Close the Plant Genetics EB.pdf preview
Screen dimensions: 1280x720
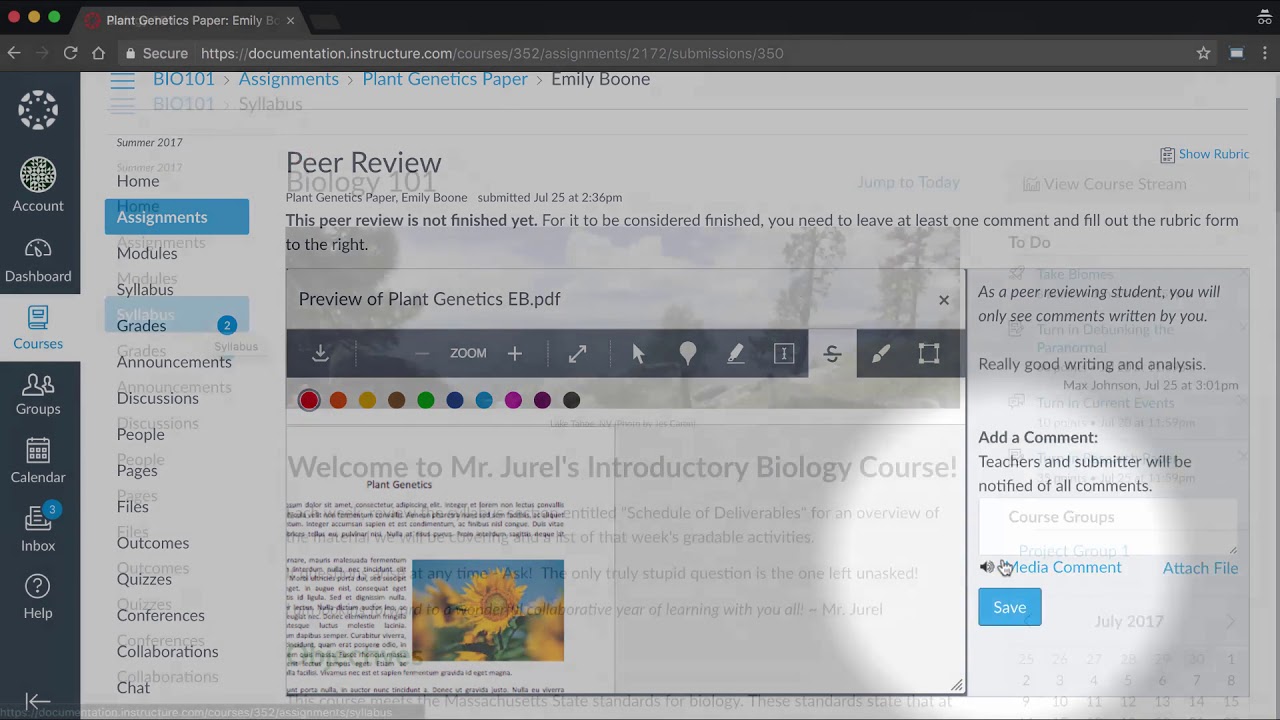pyautogui.click(x=944, y=300)
